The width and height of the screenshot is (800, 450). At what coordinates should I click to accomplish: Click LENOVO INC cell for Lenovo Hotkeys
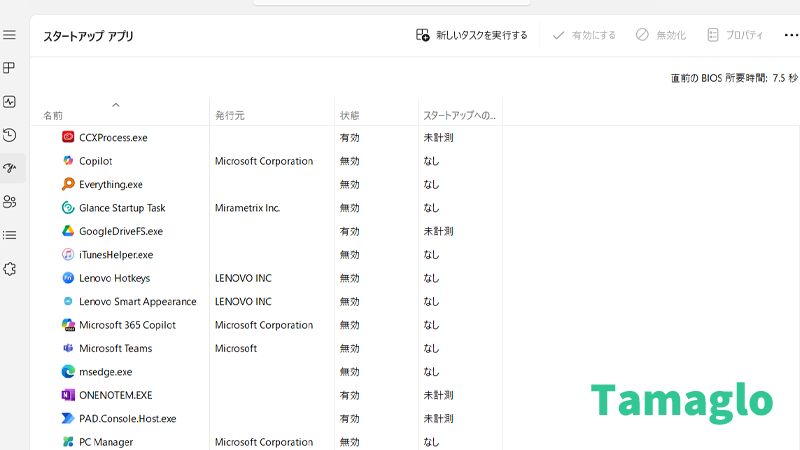tap(243, 279)
